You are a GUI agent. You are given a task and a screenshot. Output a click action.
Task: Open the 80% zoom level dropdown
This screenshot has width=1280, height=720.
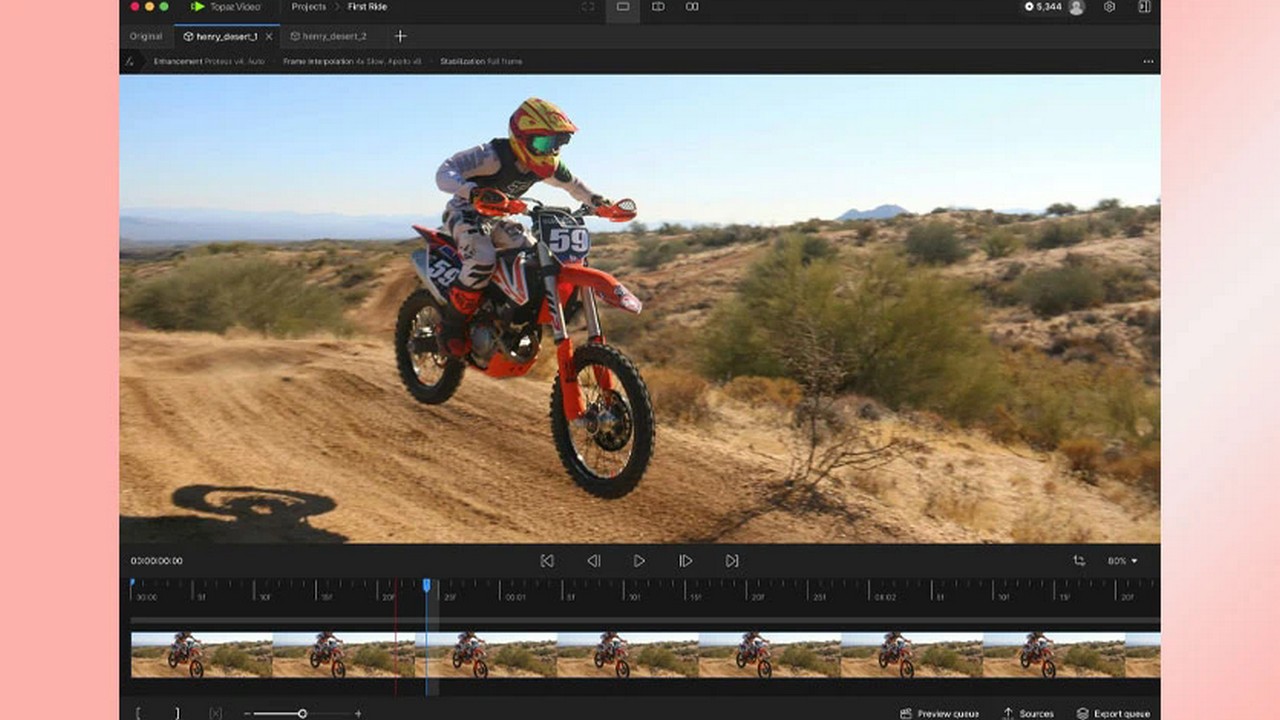pyautogui.click(x=1122, y=561)
